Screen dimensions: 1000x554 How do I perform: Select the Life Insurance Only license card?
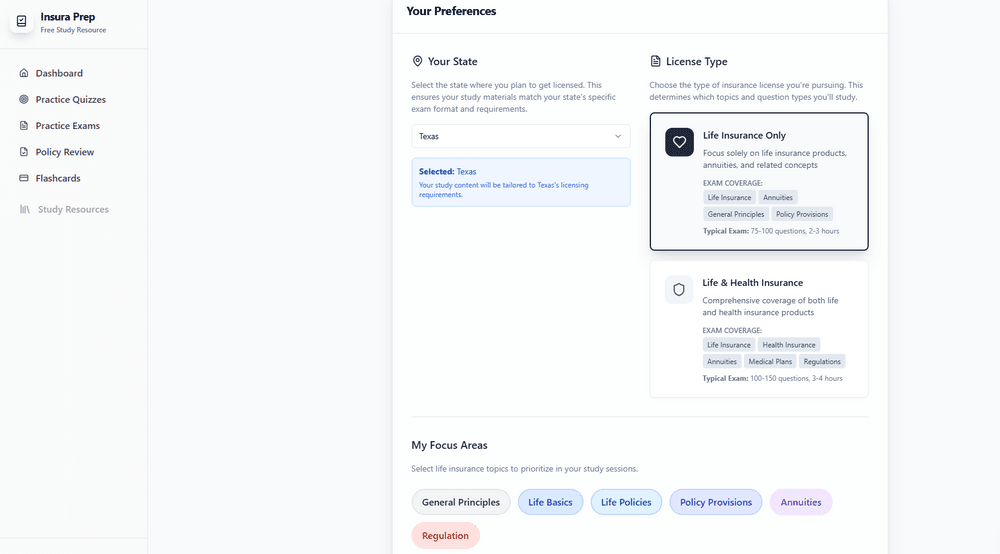[759, 181]
